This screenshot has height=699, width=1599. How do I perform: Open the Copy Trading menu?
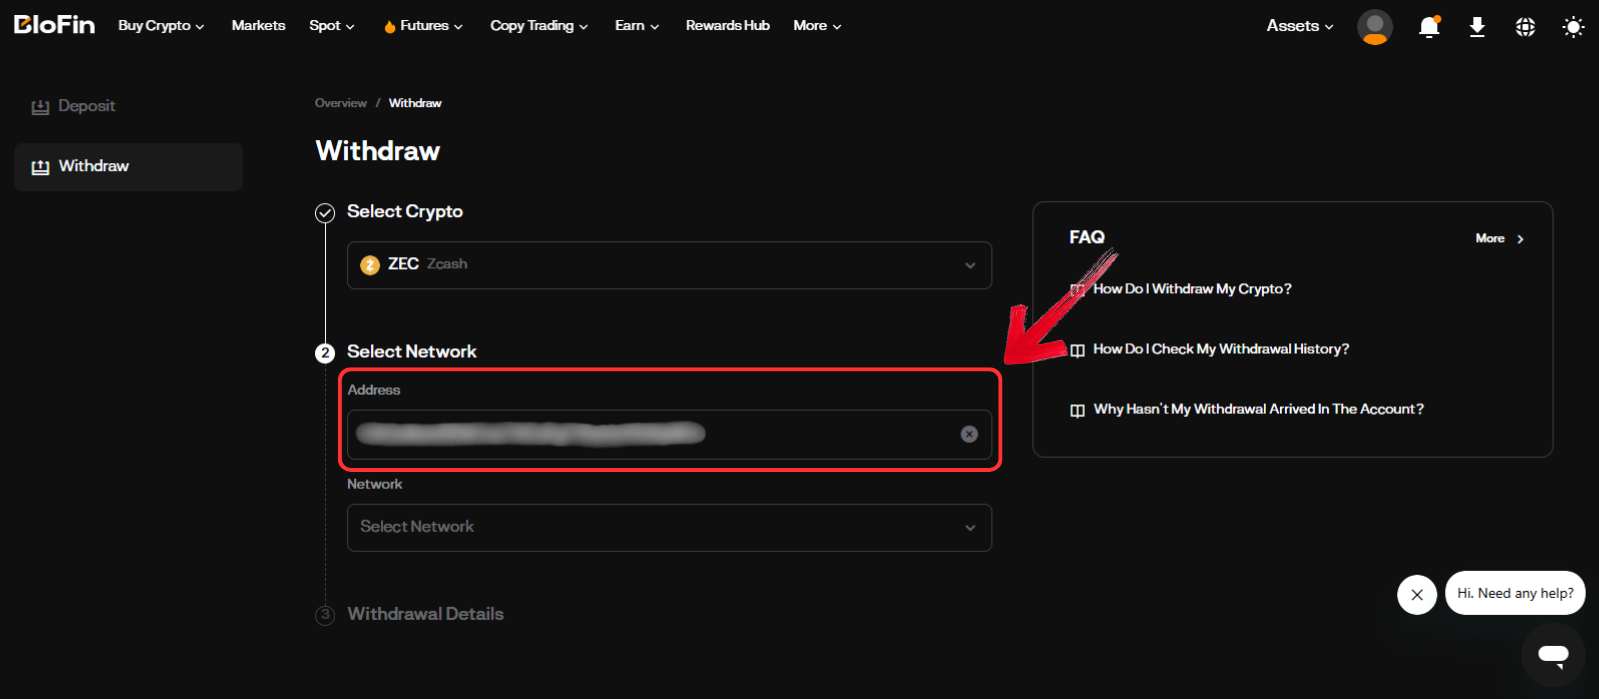click(538, 26)
